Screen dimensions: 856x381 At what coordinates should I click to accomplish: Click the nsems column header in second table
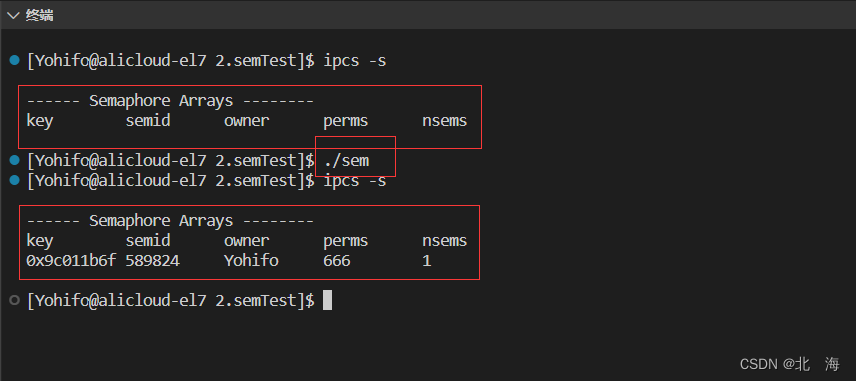(x=445, y=241)
